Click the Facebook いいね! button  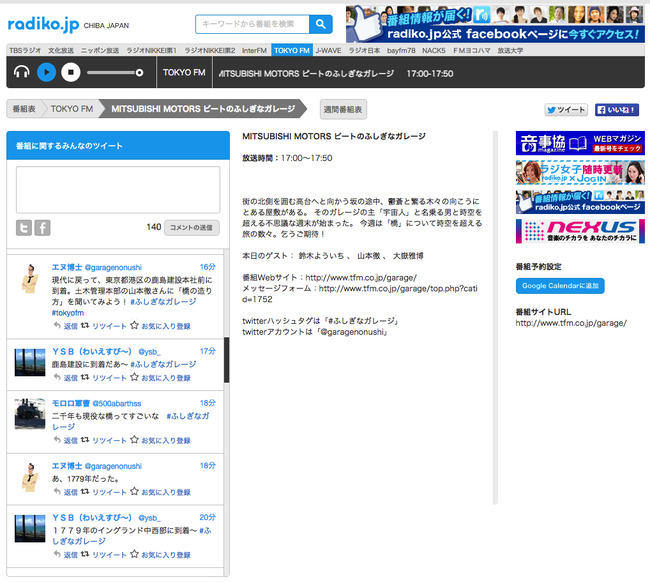coord(616,109)
